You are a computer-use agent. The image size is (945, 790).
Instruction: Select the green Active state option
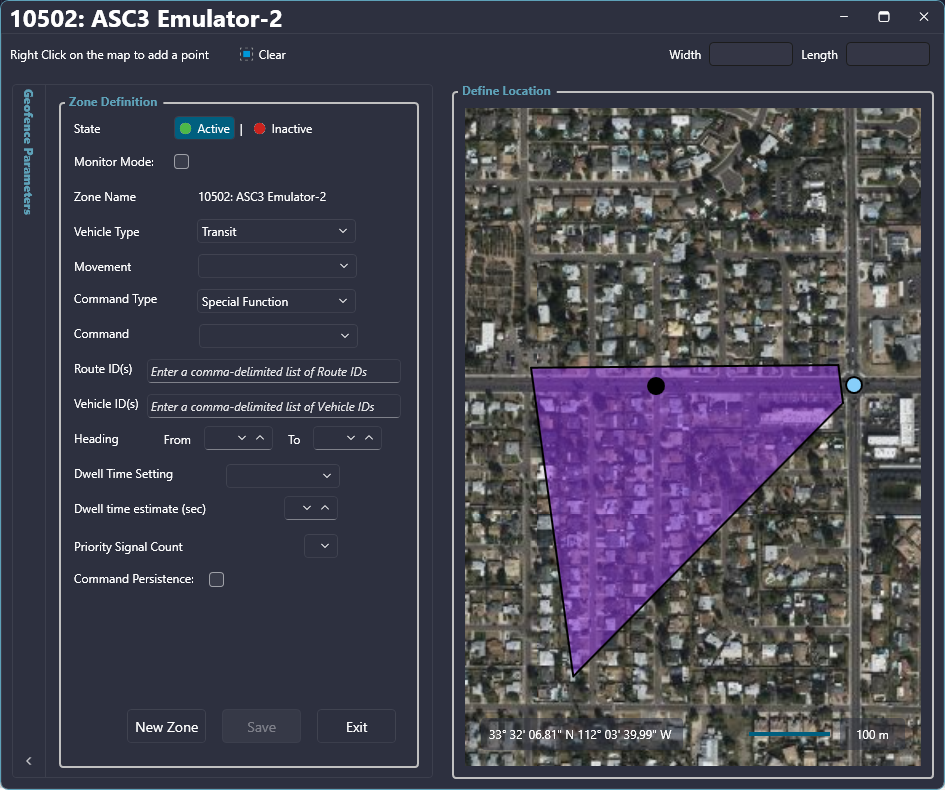(x=205, y=129)
